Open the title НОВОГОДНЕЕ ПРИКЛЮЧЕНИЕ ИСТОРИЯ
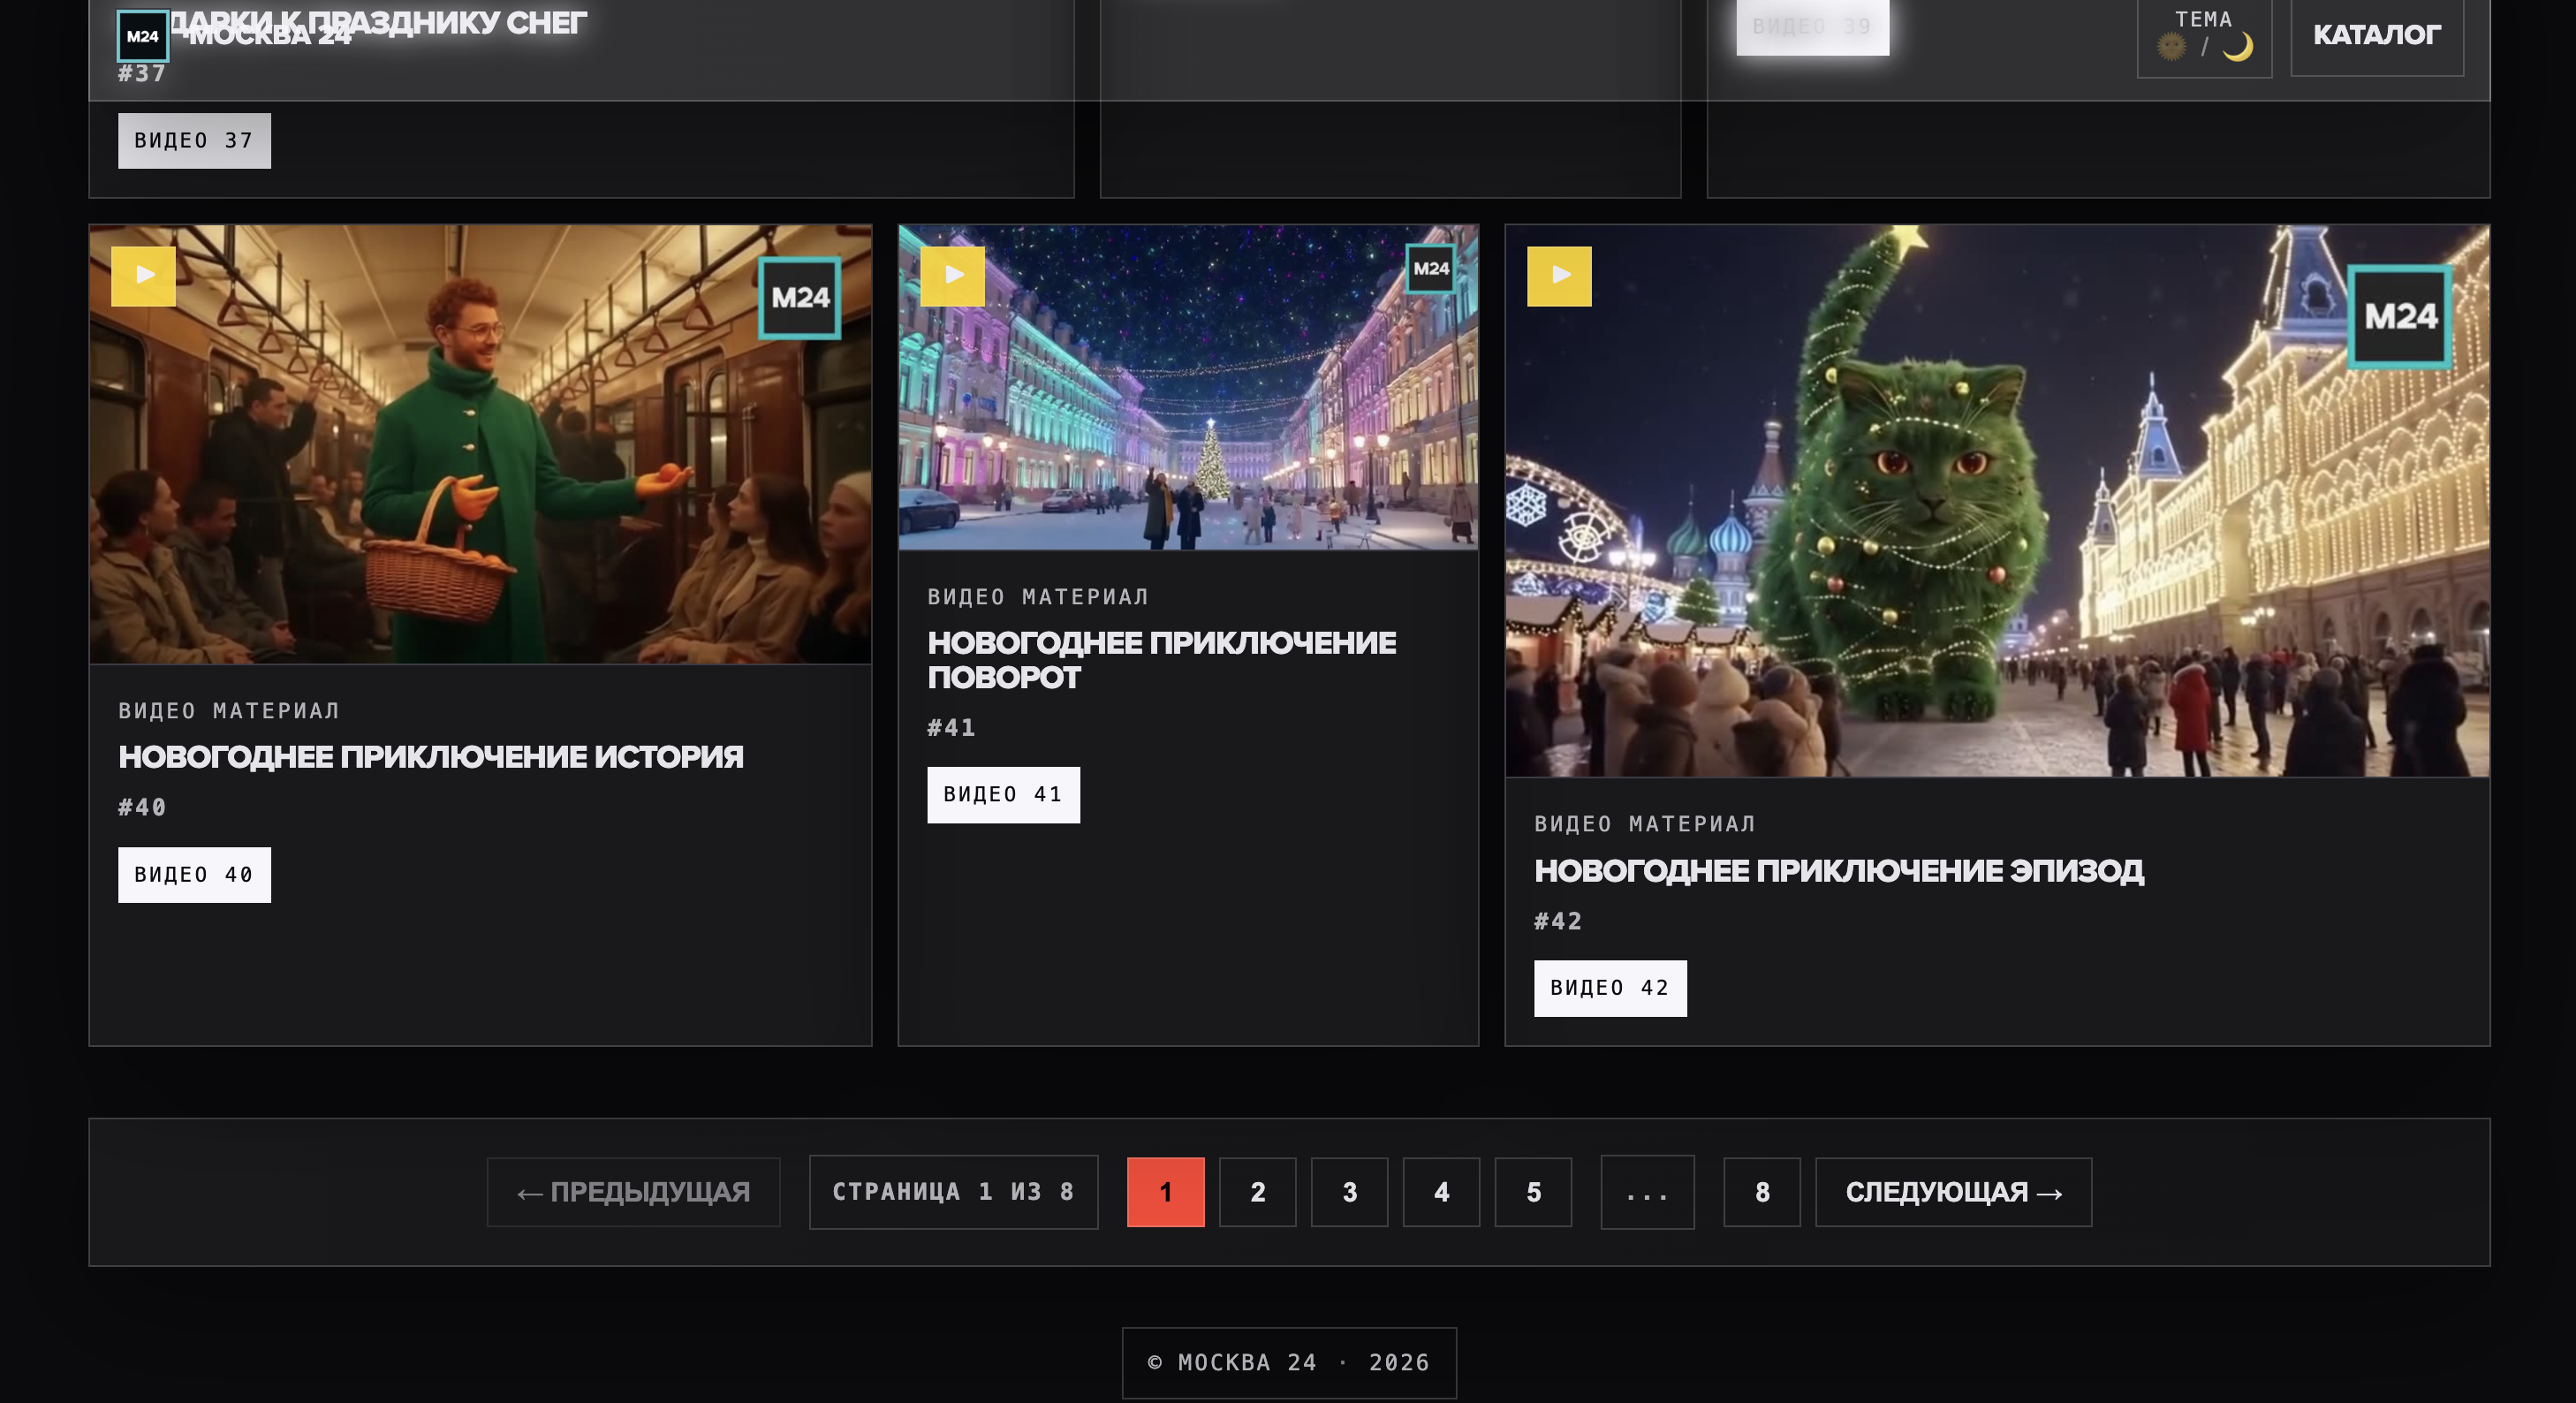Screen dimensions: 2576x1403 431,757
